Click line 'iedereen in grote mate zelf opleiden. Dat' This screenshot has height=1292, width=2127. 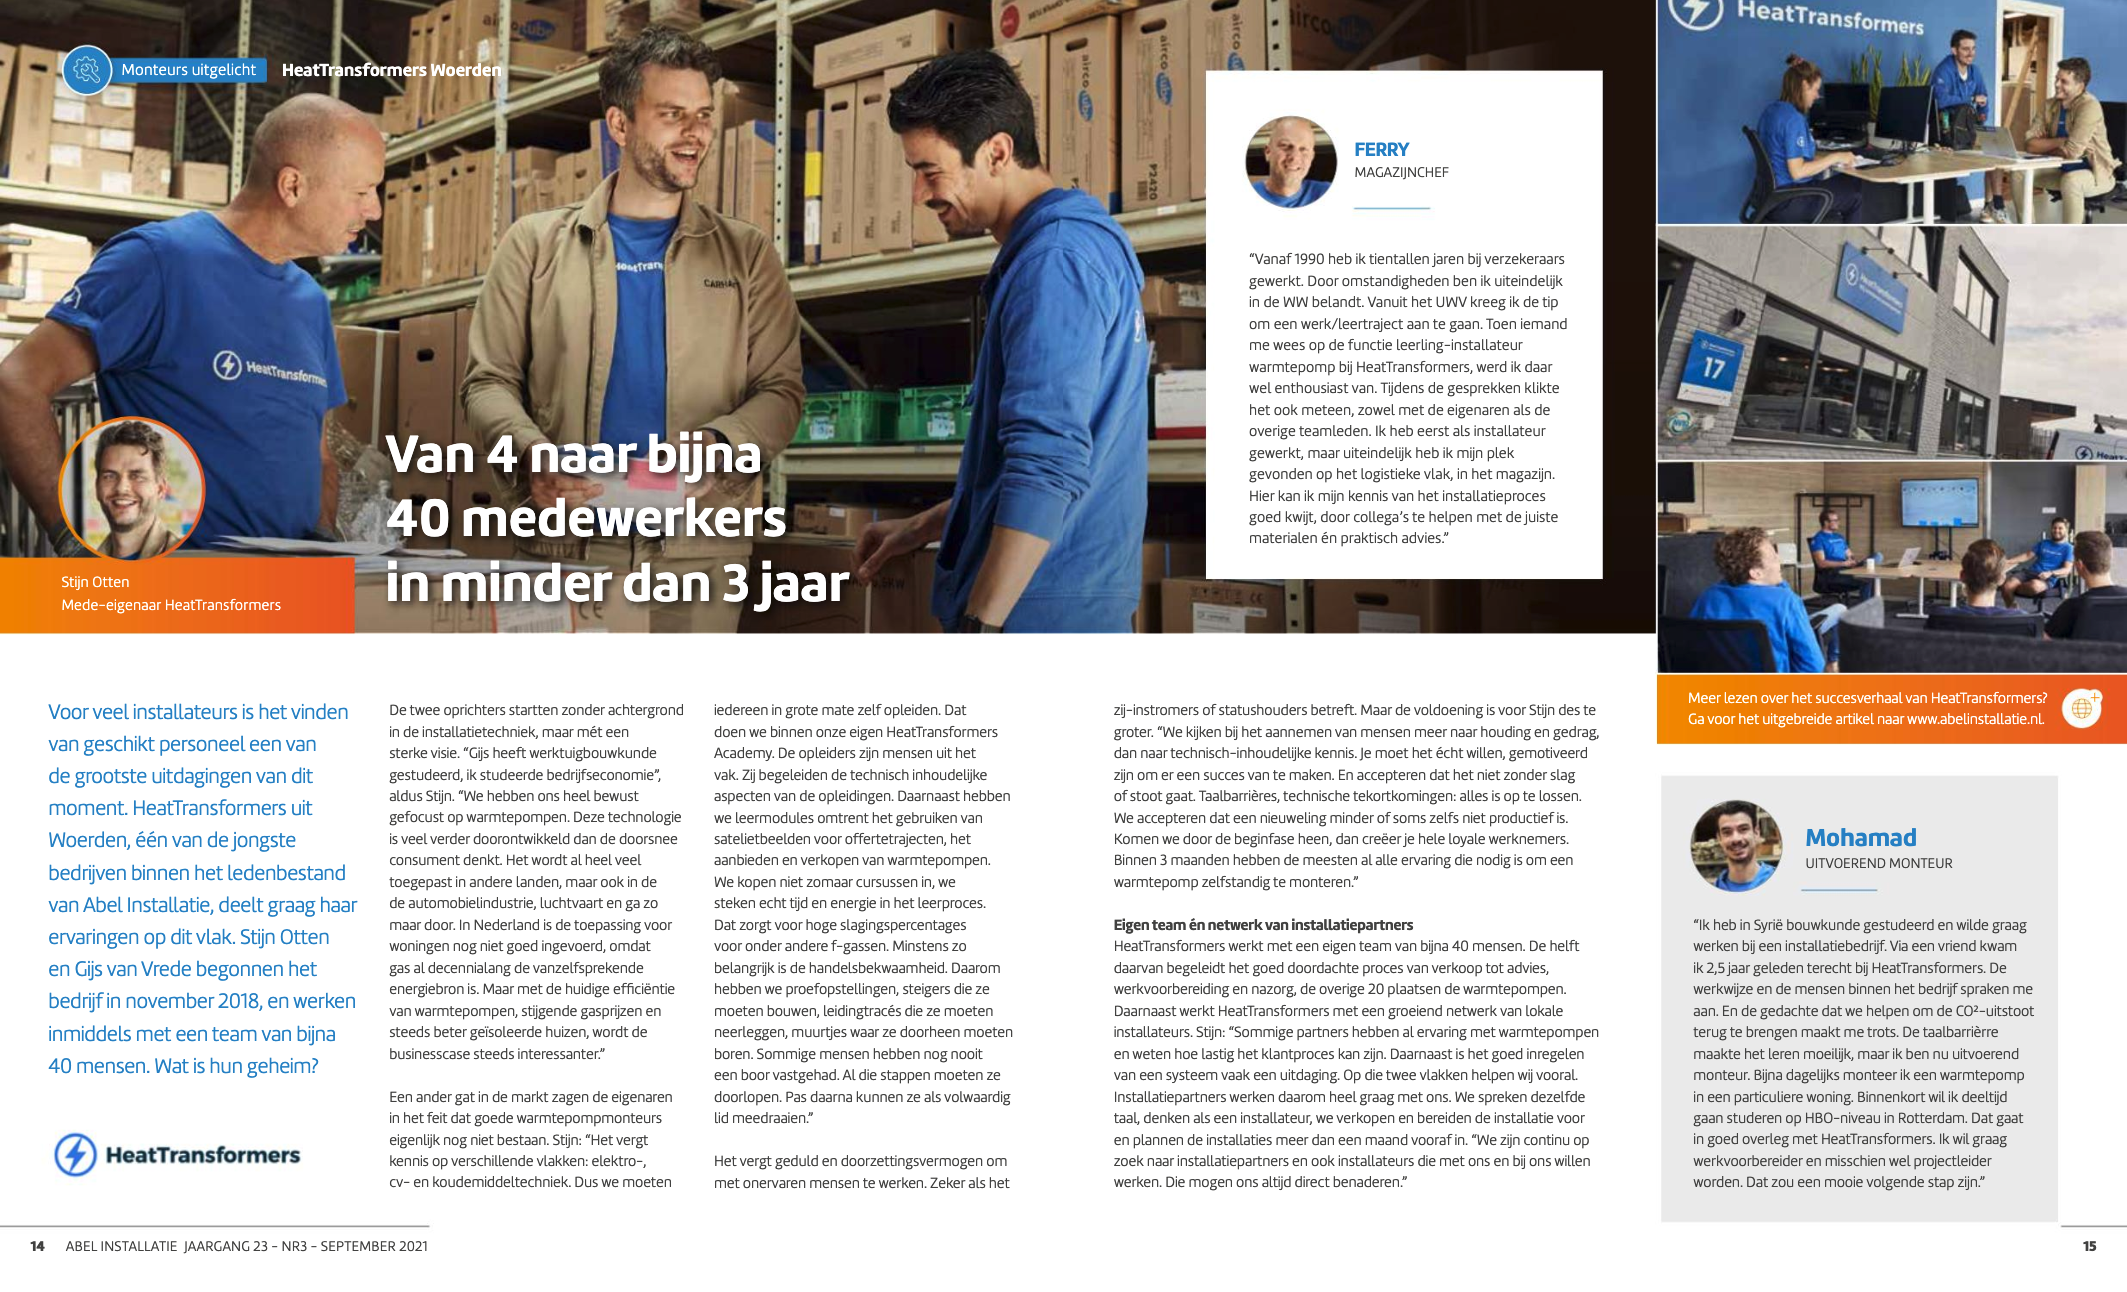(840, 710)
